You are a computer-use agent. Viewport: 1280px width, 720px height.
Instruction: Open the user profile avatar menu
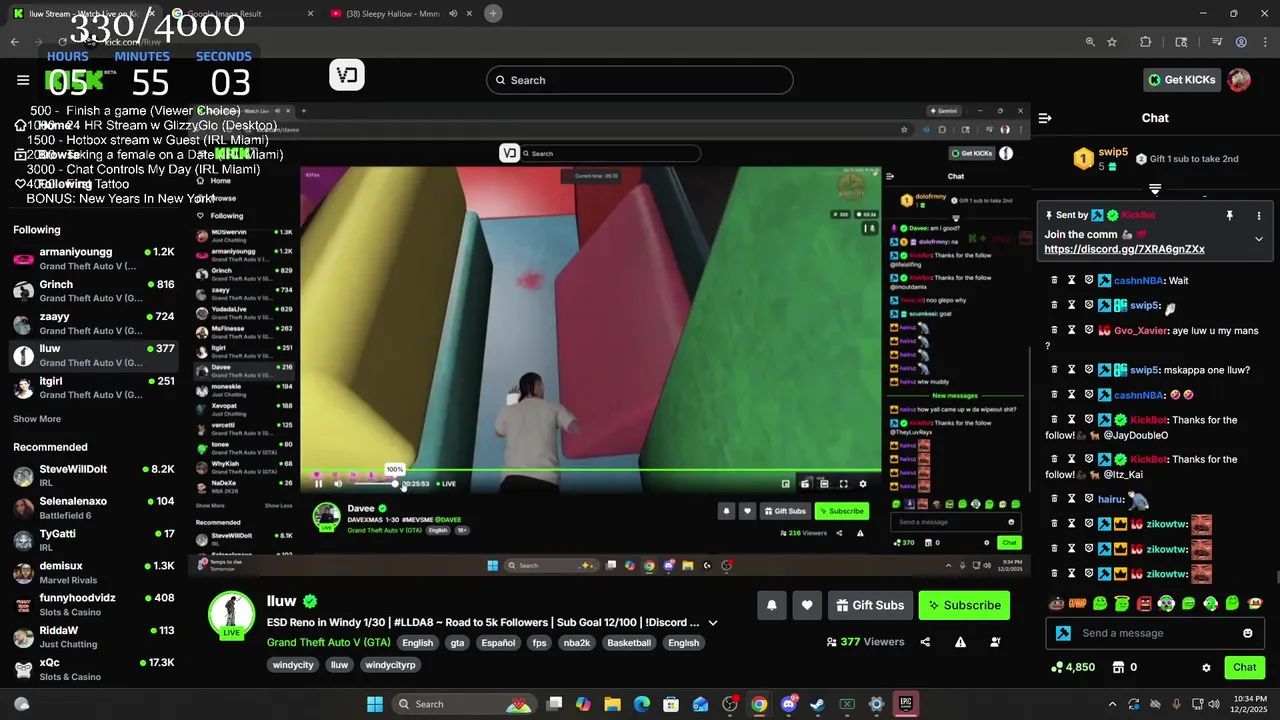pos(1239,80)
